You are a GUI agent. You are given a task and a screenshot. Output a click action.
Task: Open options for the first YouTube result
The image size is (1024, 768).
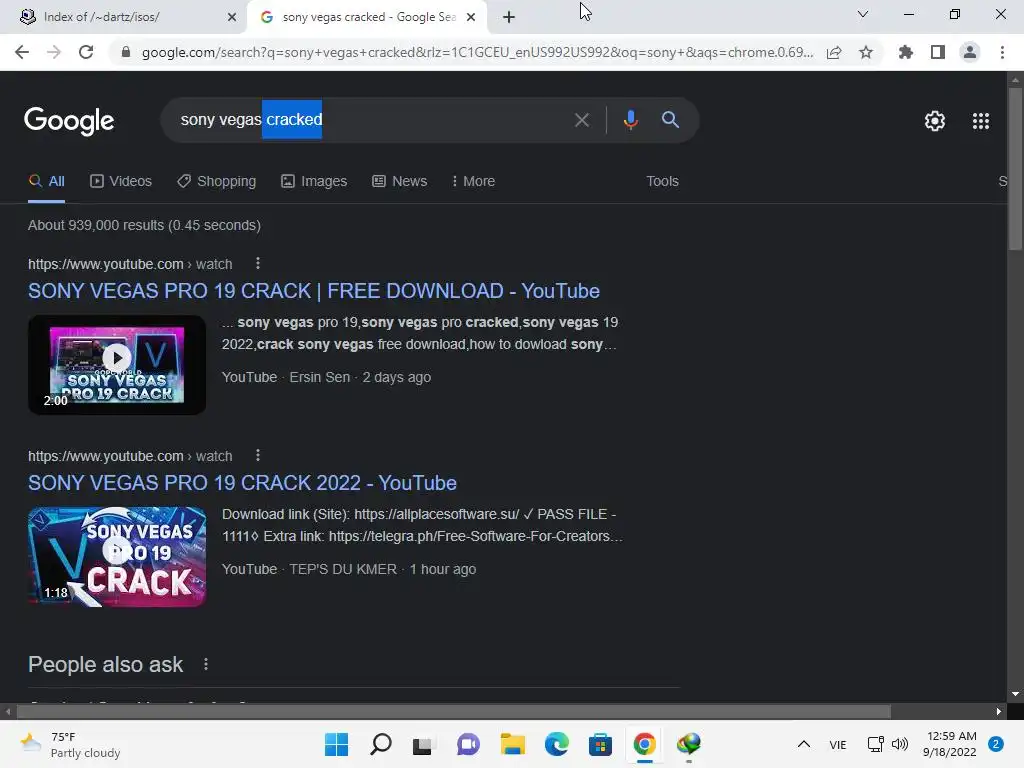pos(258,263)
